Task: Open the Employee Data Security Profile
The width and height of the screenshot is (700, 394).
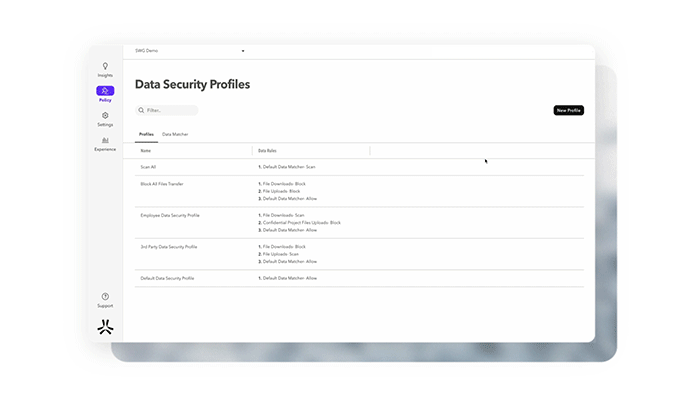Action: [x=359, y=223]
